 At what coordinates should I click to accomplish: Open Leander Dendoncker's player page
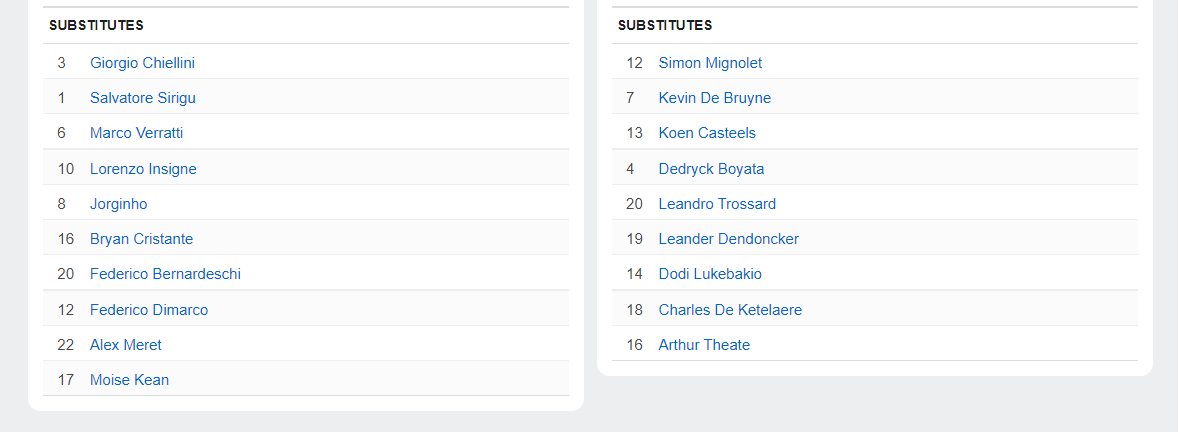click(x=728, y=239)
